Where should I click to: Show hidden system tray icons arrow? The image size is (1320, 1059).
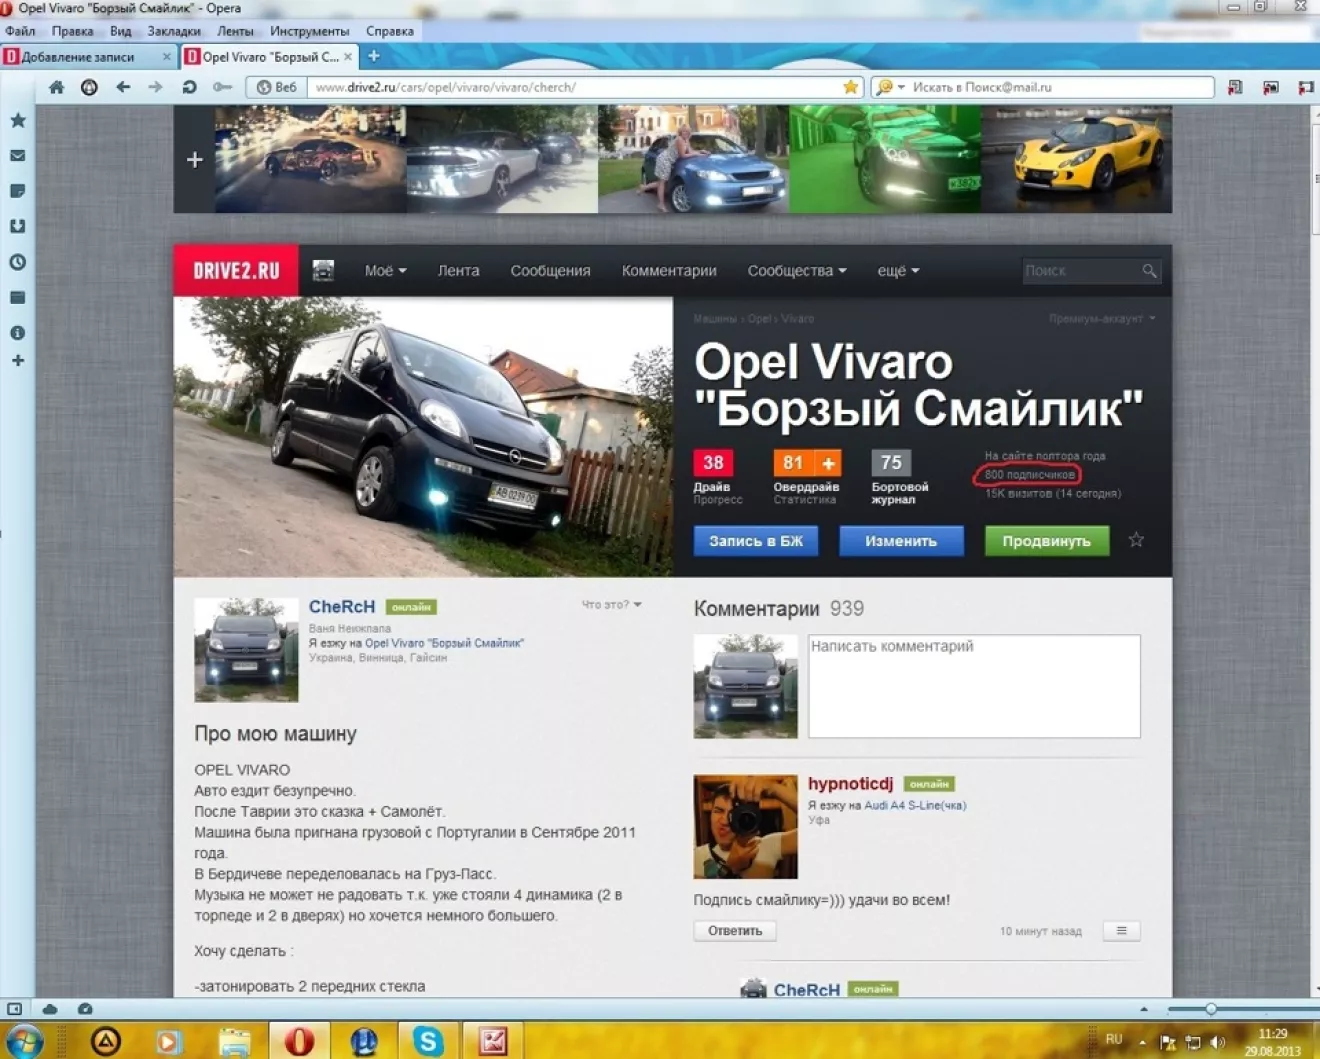click(x=1143, y=1042)
